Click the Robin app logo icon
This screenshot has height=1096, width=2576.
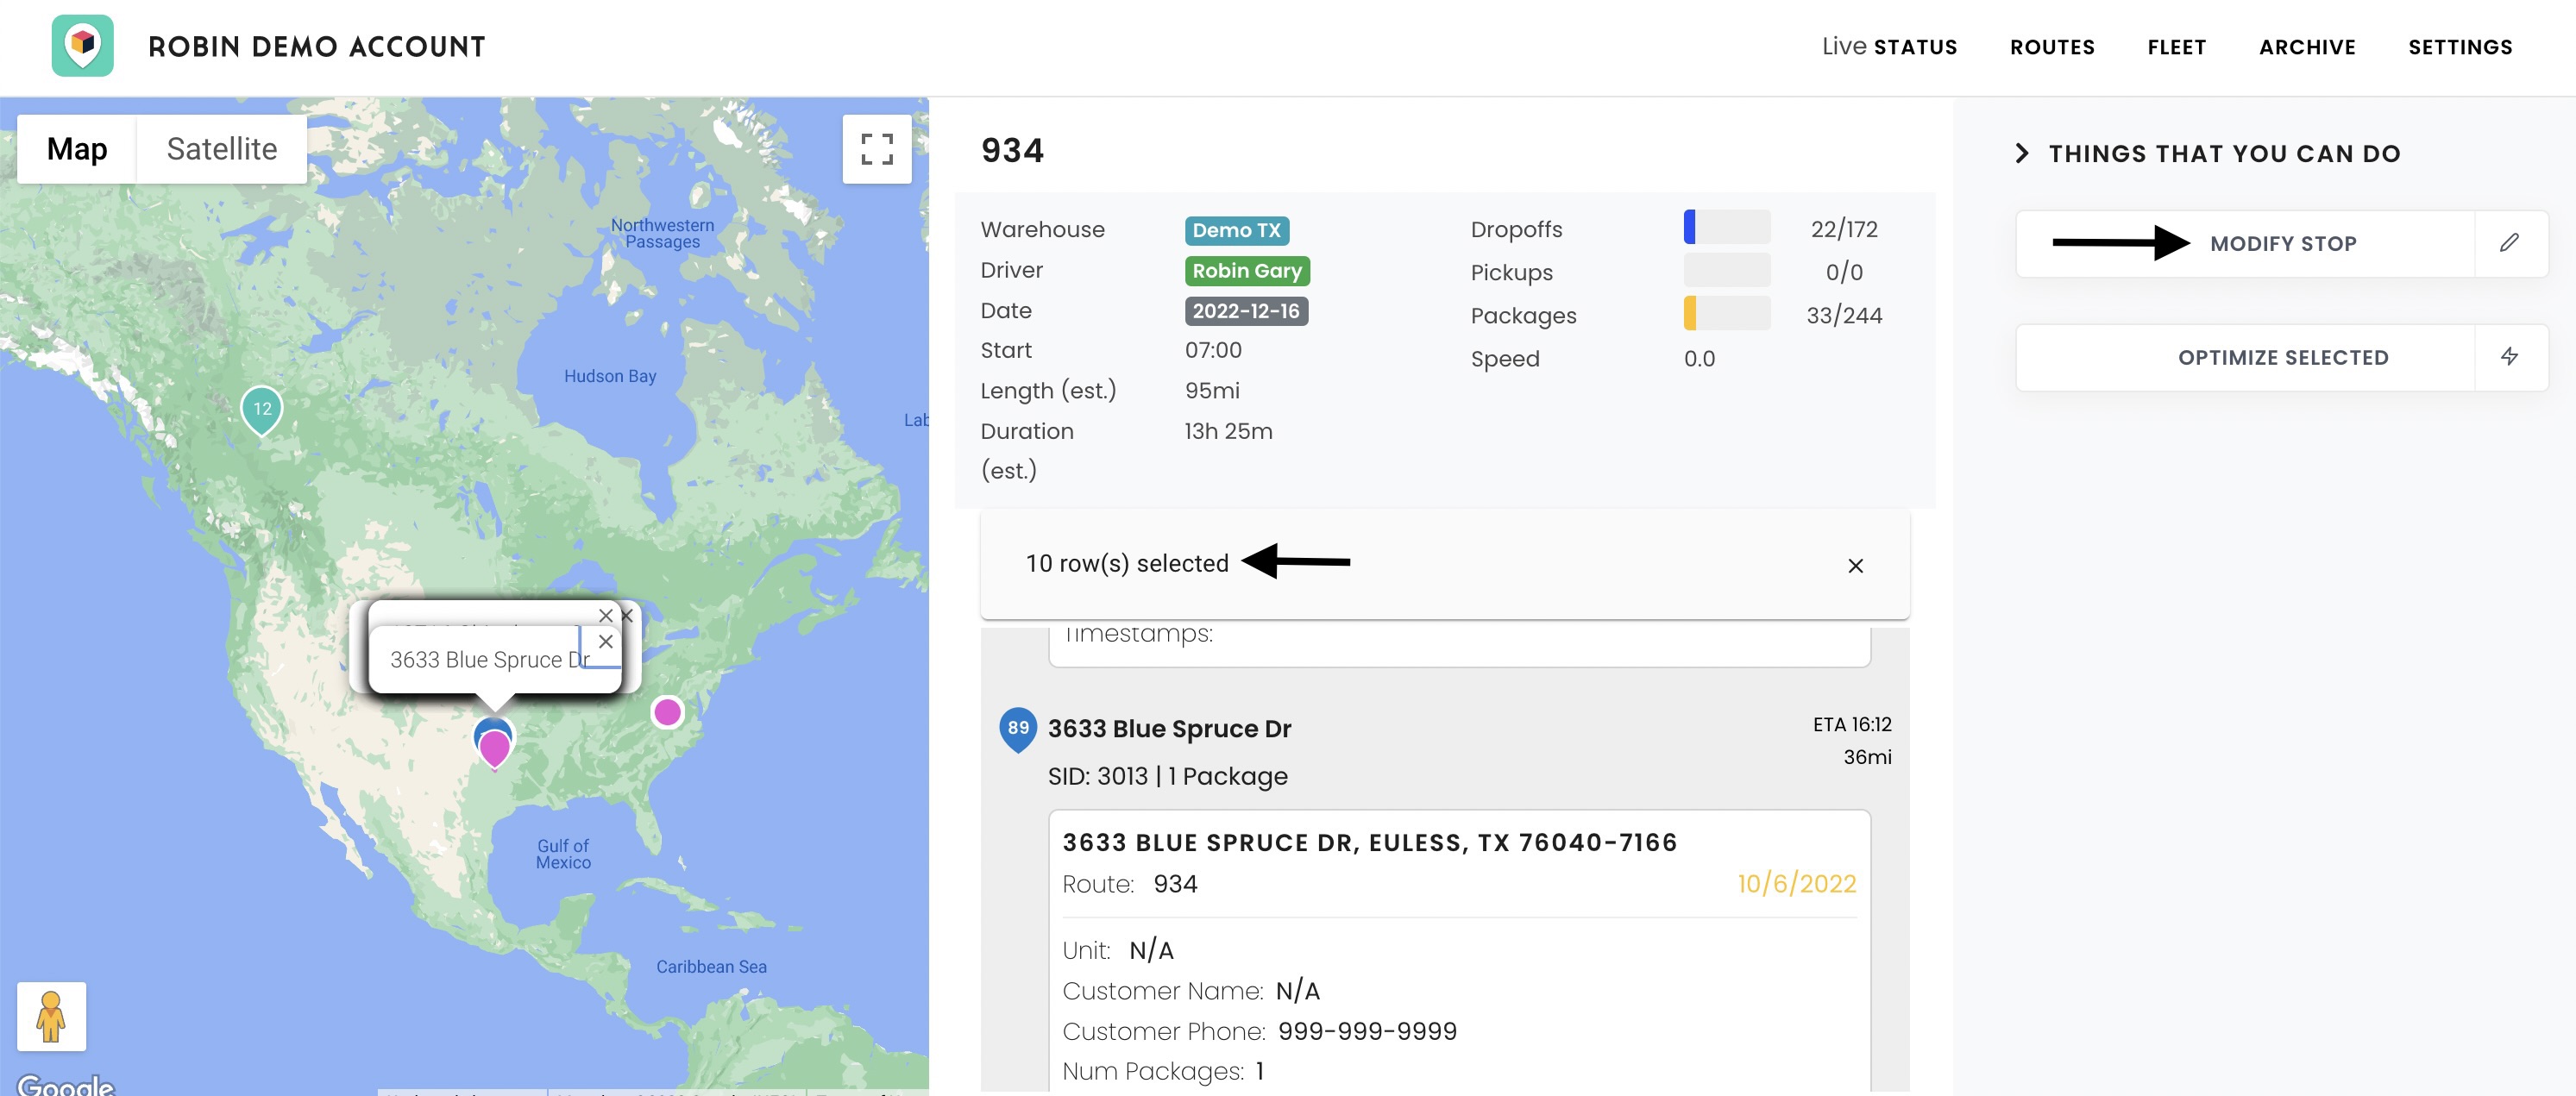(x=82, y=46)
